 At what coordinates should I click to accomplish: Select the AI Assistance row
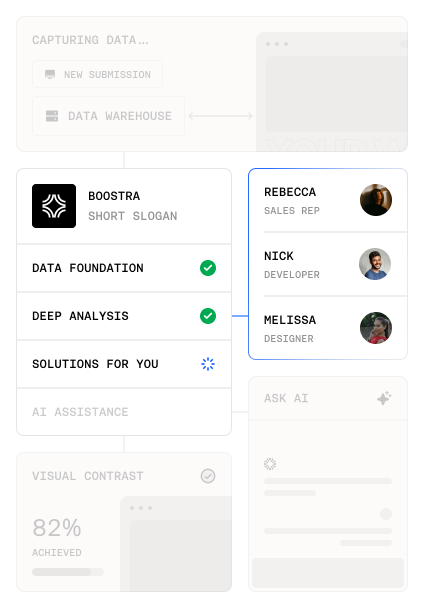click(124, 412)
